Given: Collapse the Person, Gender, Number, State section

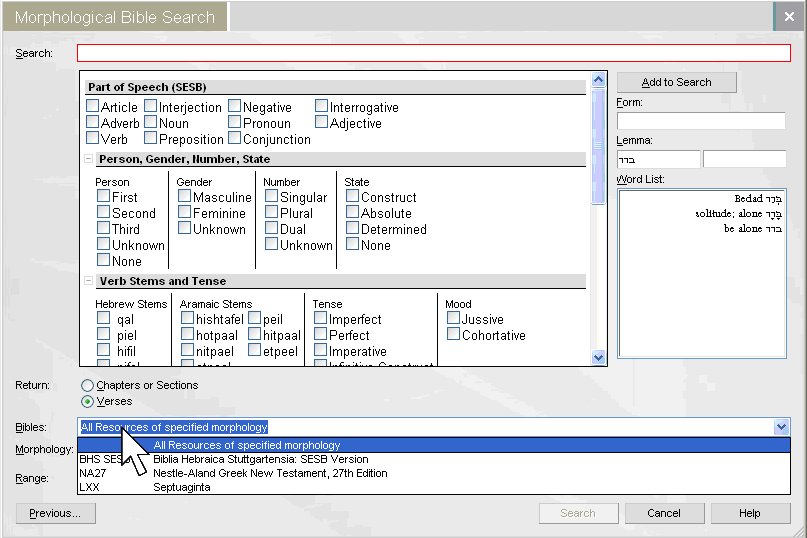Looking at the screenshot, I should 89,159.
